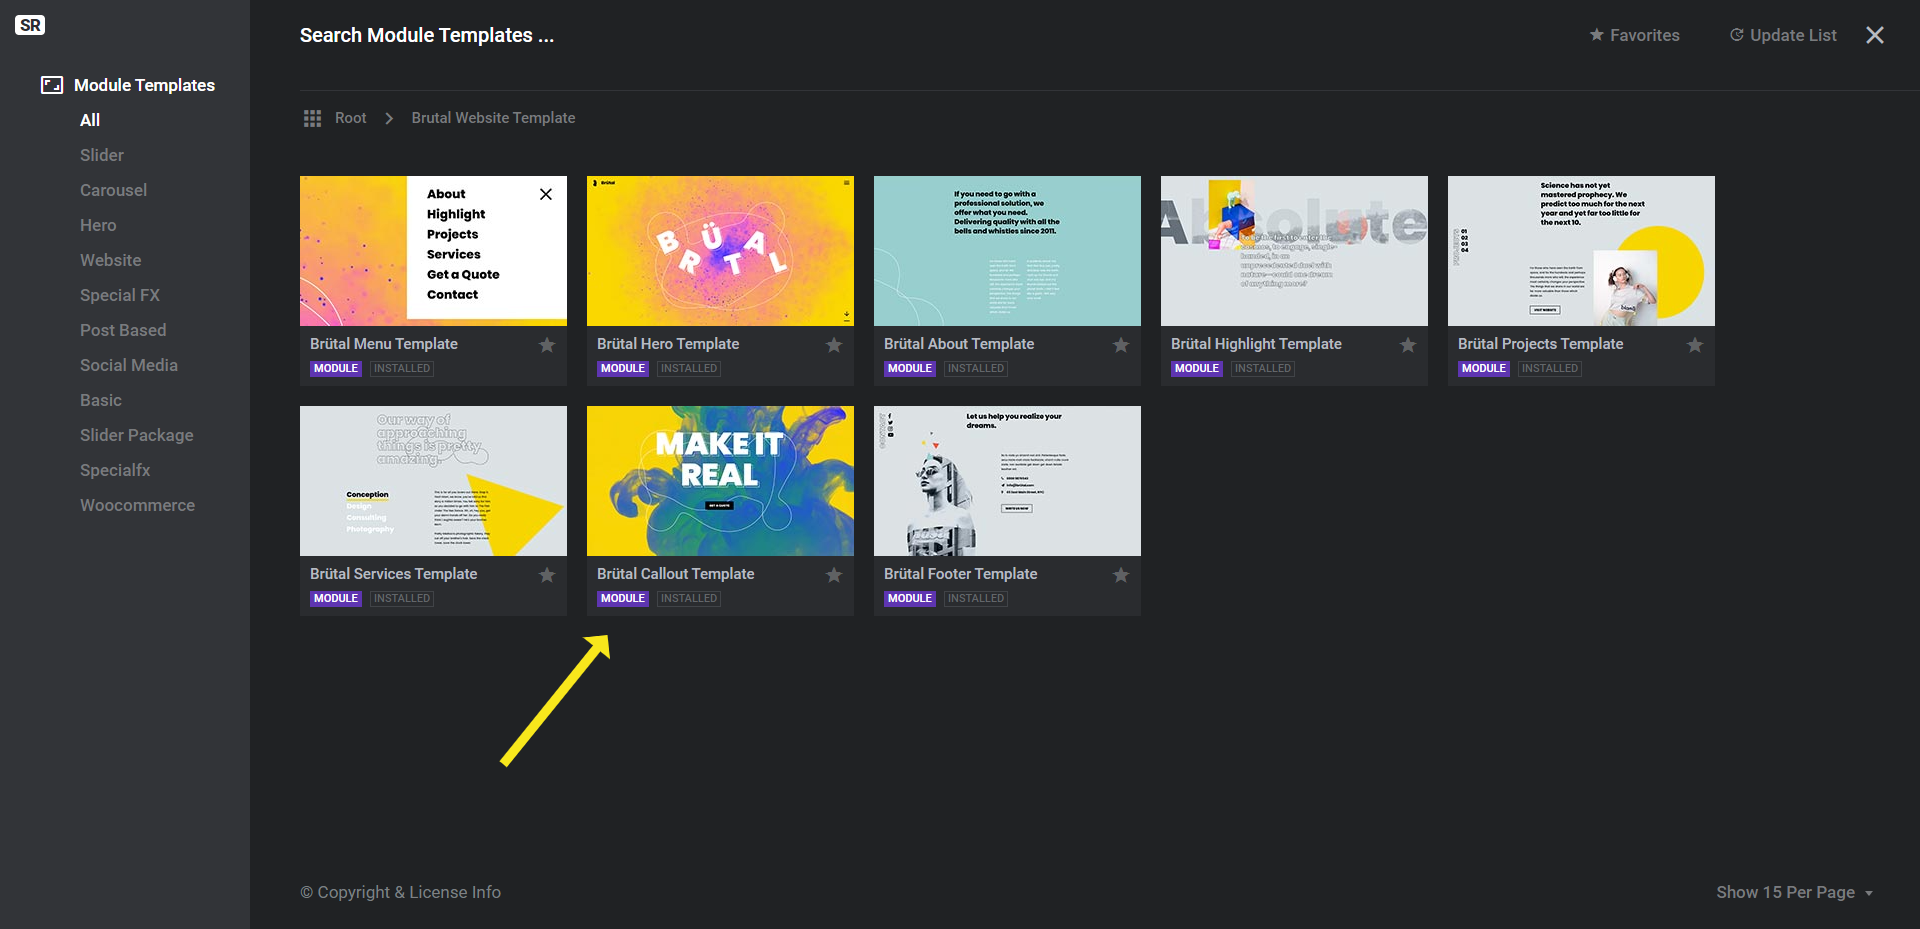Screen dimensions: 1920x929
Task: Favorite the Brütal Menu Template
Action: 547,345
